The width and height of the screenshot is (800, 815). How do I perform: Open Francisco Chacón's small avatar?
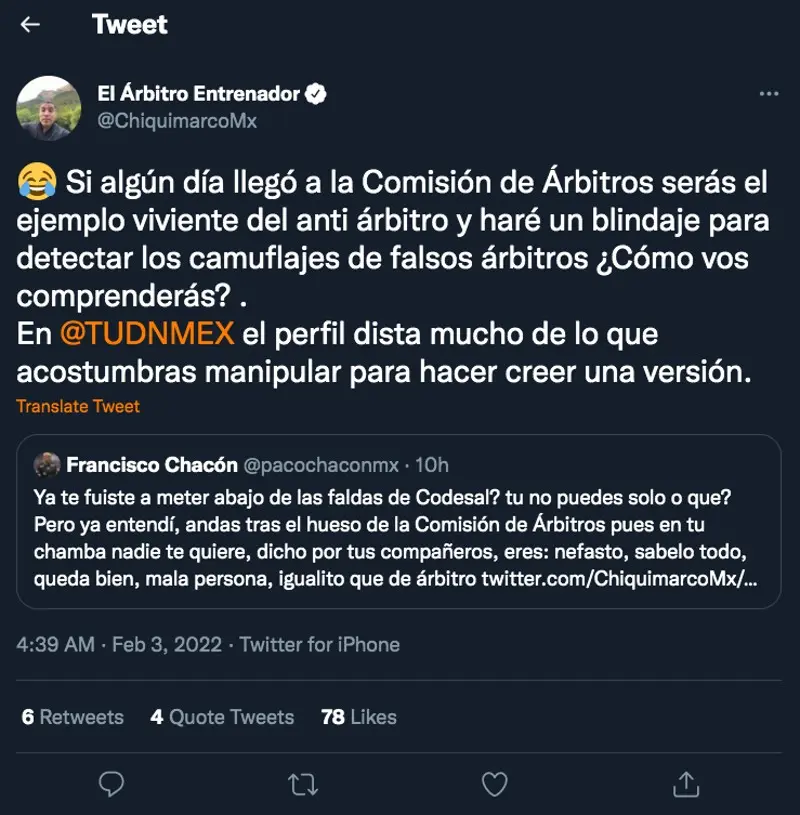pyautogui.click(x=47, y=465)
